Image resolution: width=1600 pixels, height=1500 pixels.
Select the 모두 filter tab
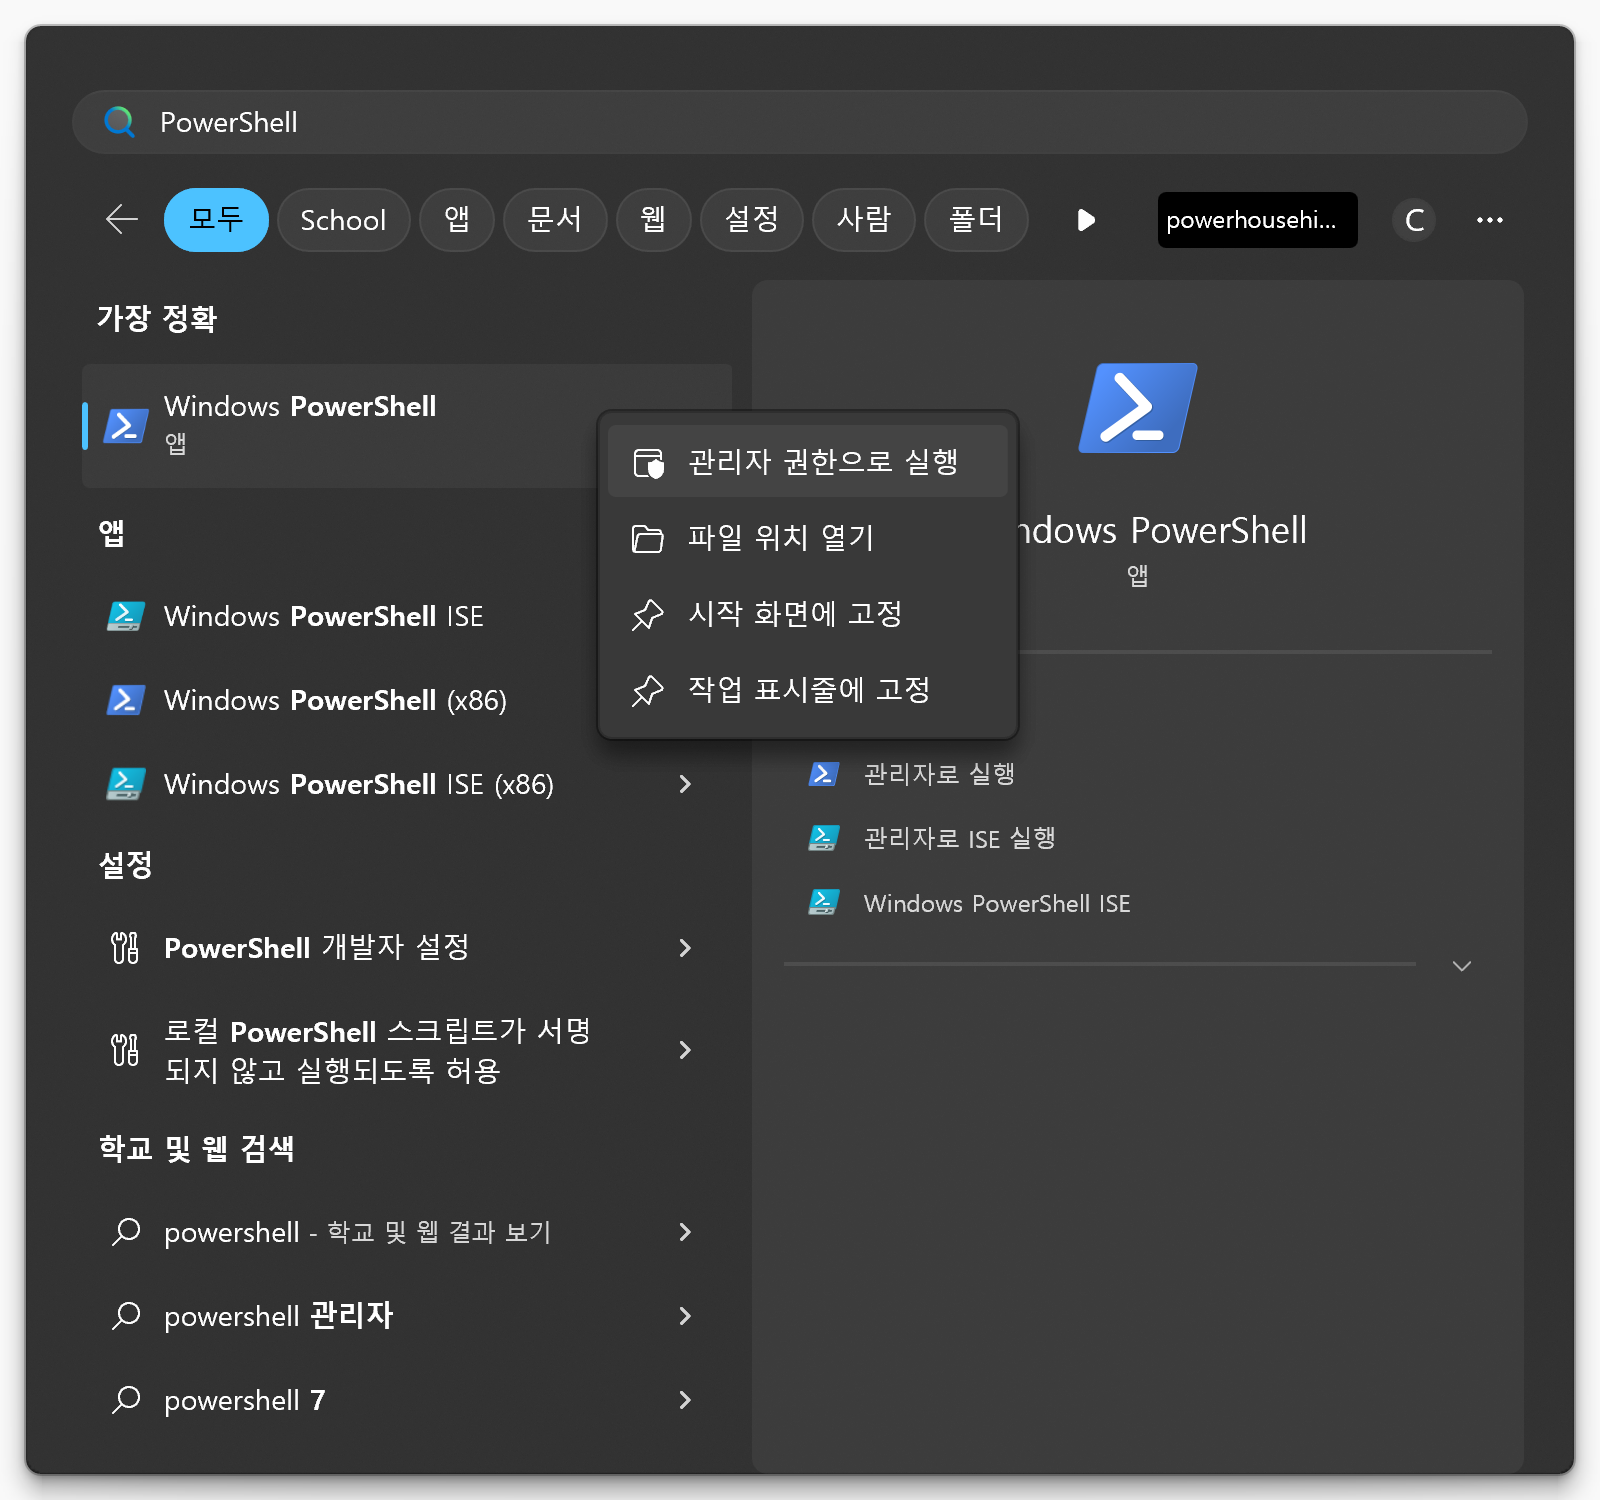[x=216, y=220]
